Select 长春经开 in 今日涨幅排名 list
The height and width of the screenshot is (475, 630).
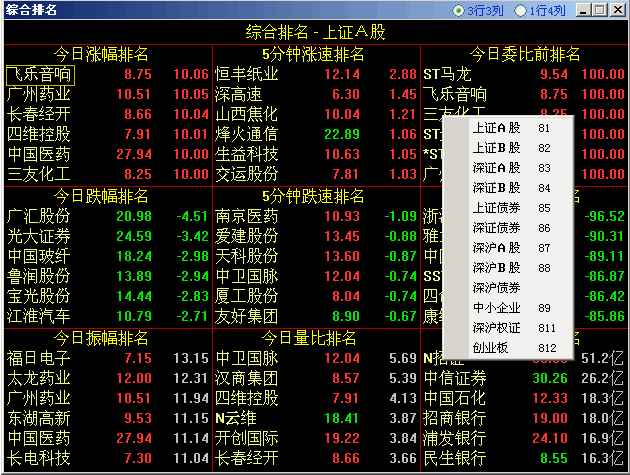tap(108, 114)
